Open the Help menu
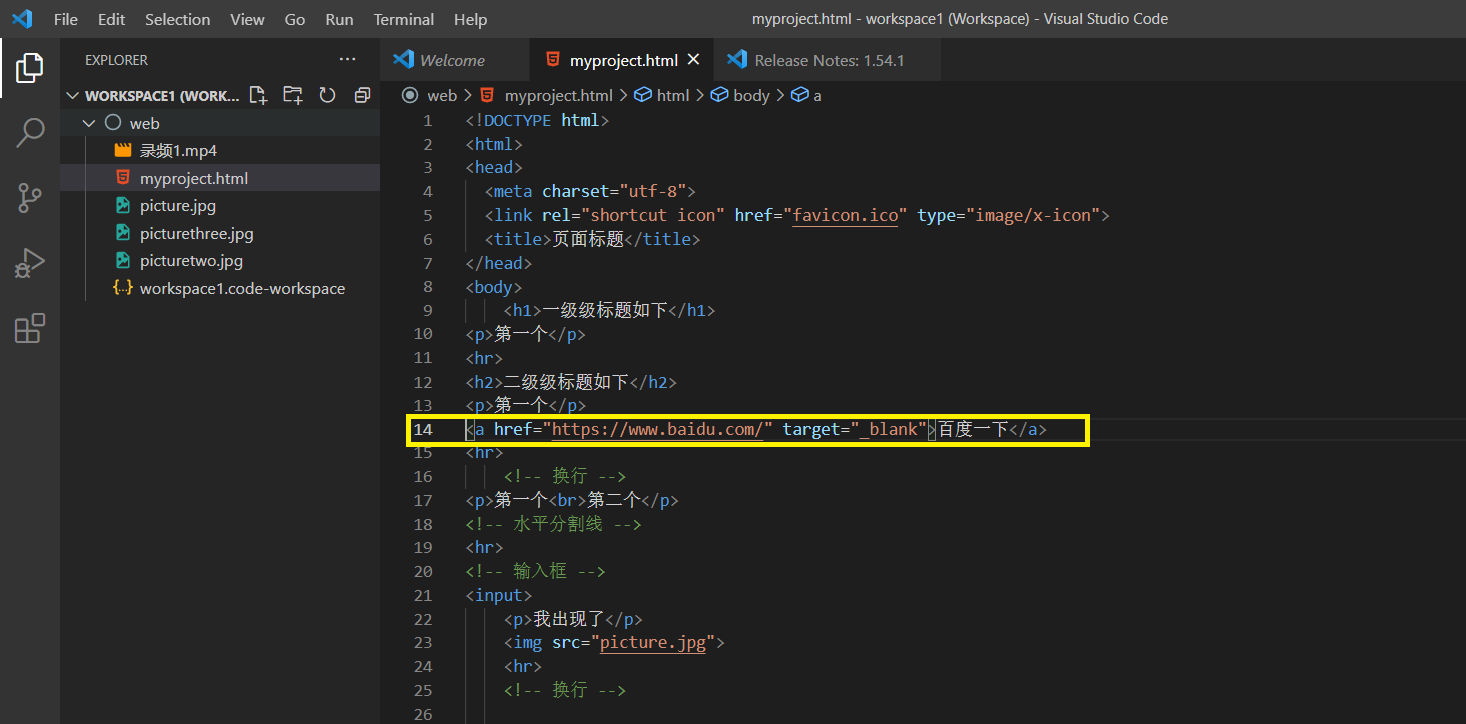This screenshot has height=724, width=1466. (x=471, y=19)
